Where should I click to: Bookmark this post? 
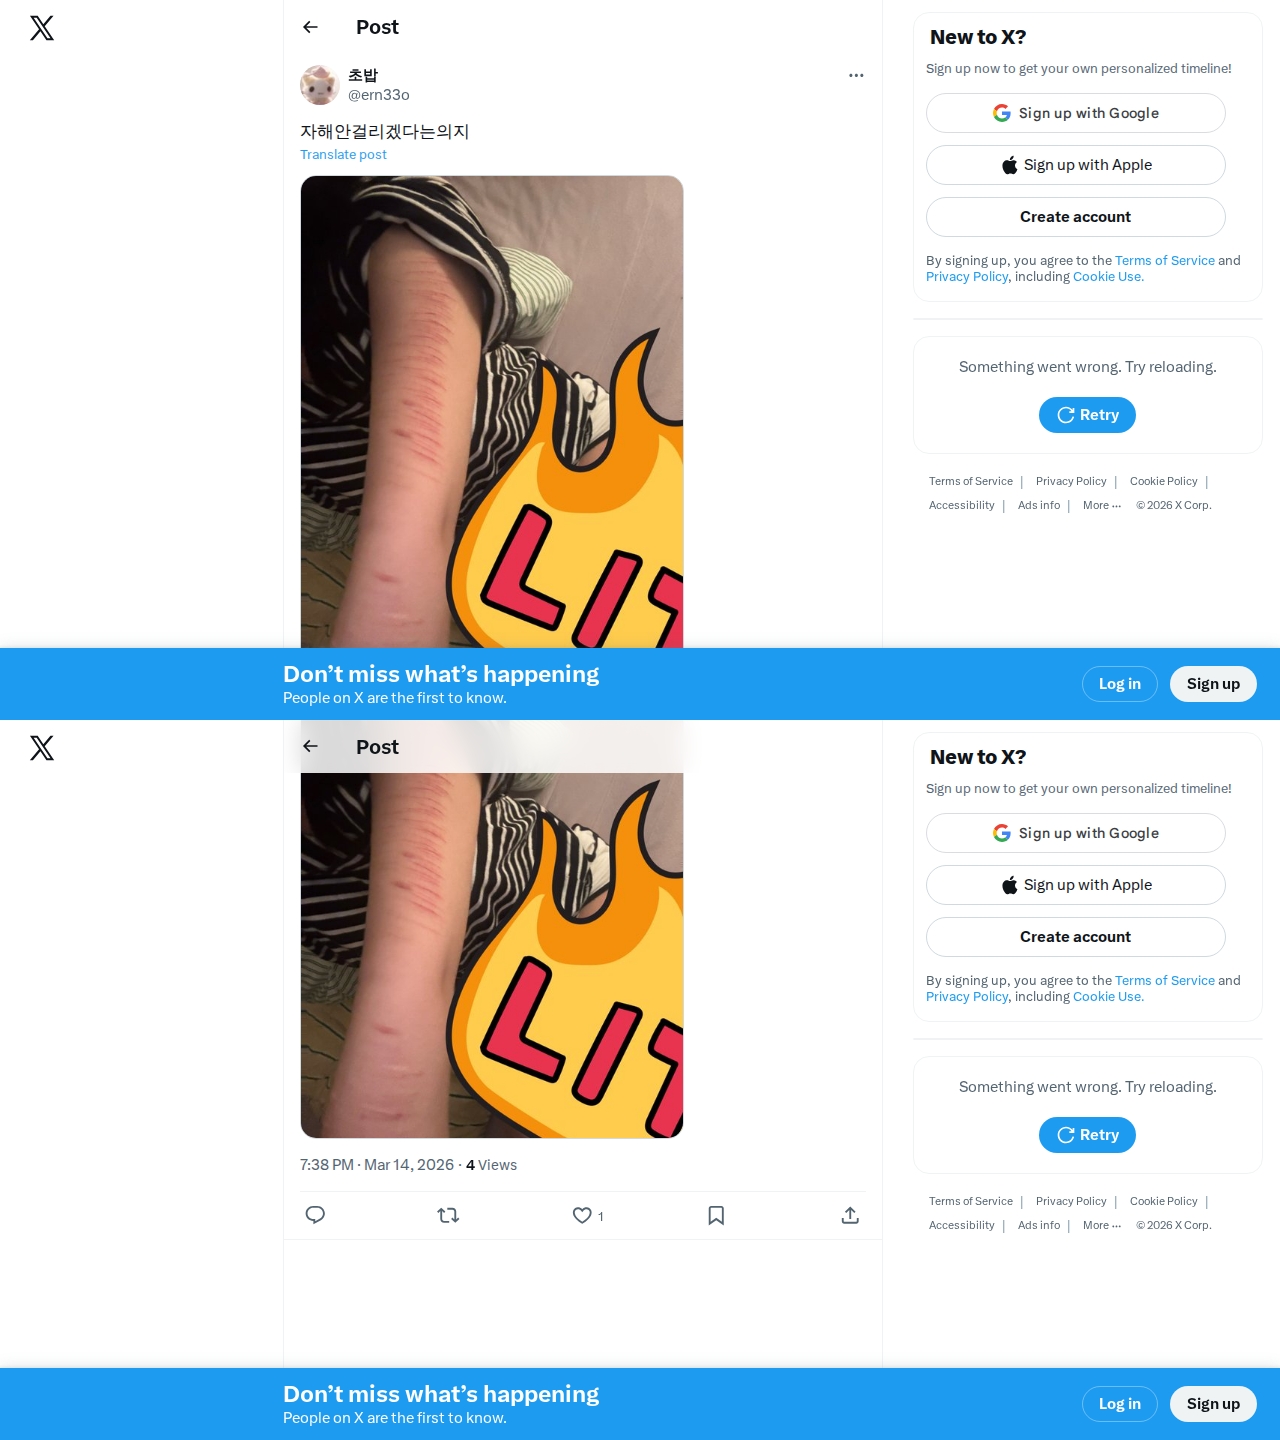point(716,1215)
